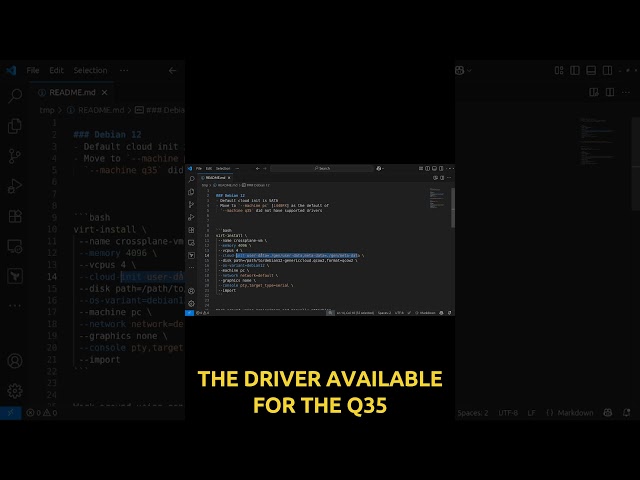The height and width of the screenshot is (480, 640).
Task: Click Go Back arrow in dimmed background title bar
Action: [x=172, y=70]
